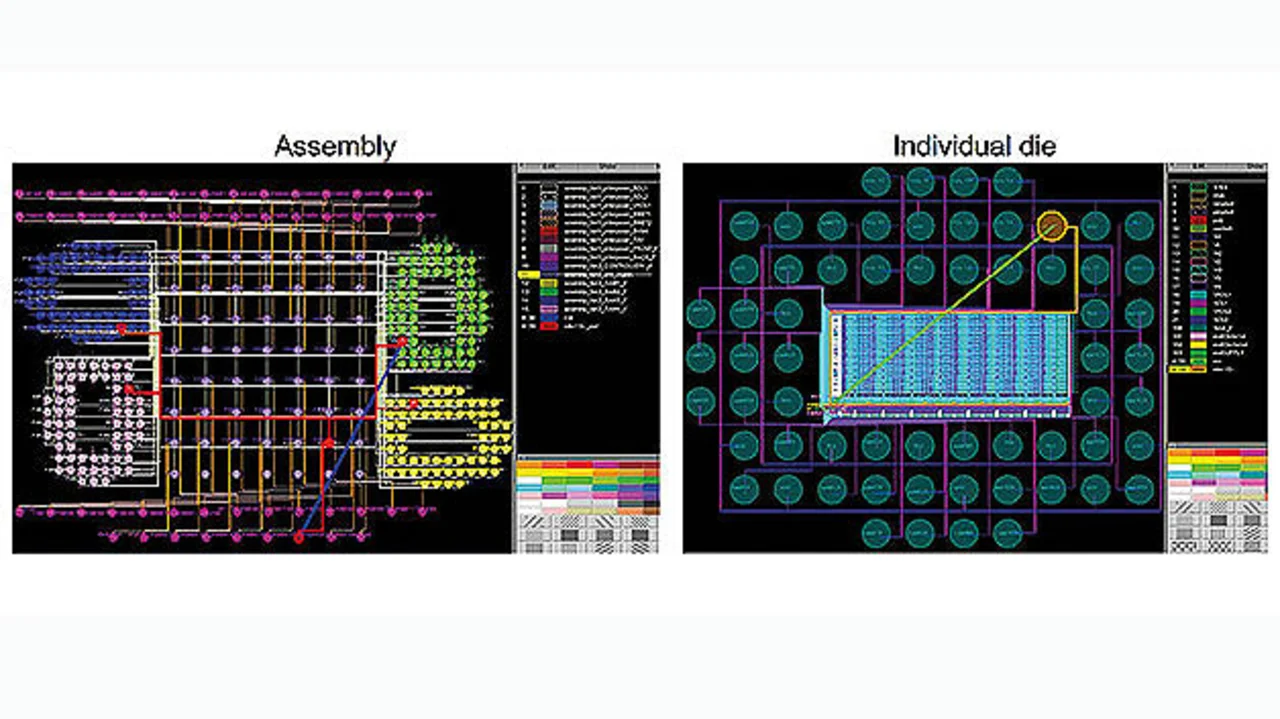
Task: Click the top-left teal bump in Individual die view
Action: (x=874, y=181)
